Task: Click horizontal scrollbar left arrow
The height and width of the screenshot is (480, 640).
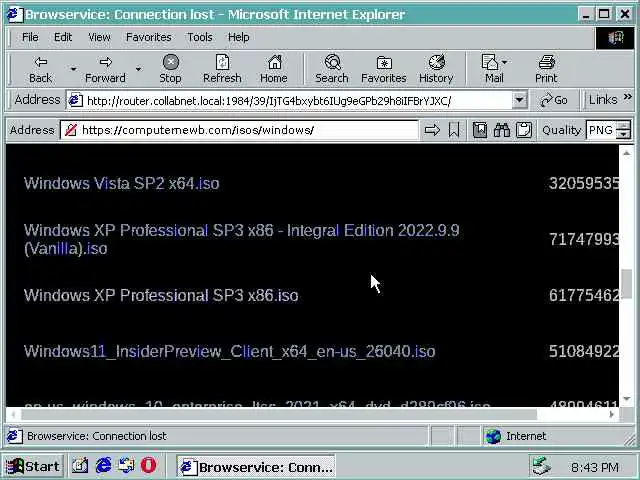Action: point(13,414)
